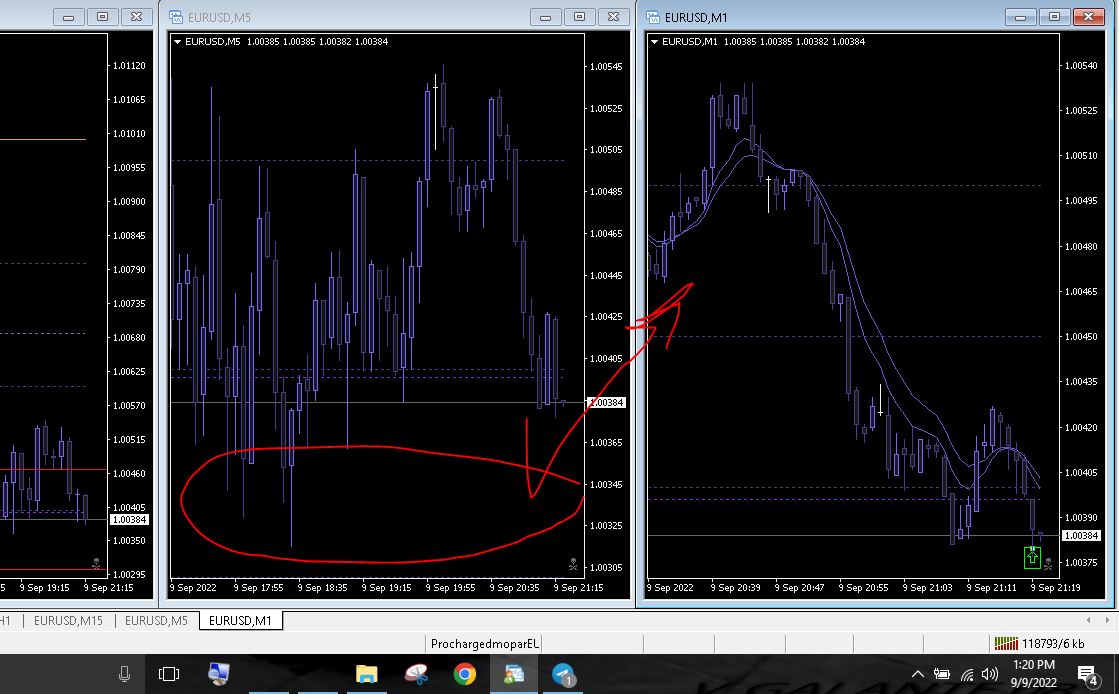Viewport: 1119px width, 694px height.
Task: Click the 1.00540 level on M1 price scale
Action: pos(1081,66)
